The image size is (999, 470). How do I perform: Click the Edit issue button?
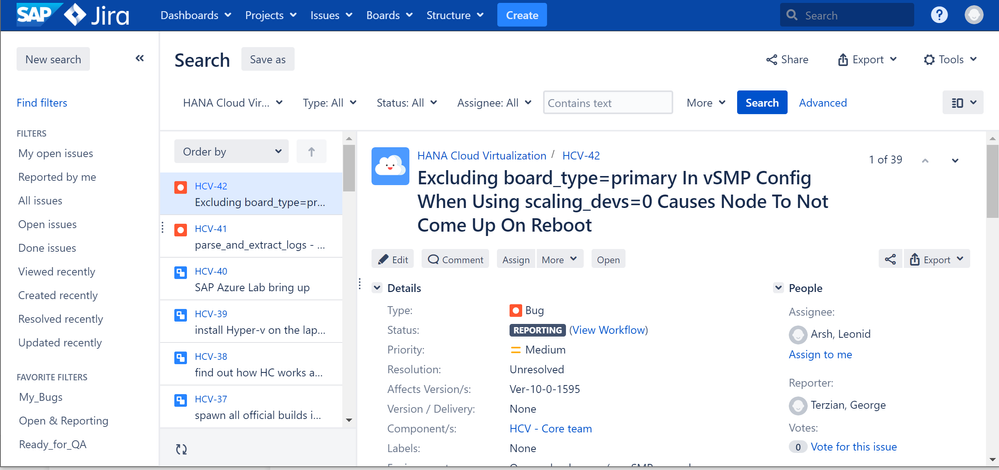[392, 259]
